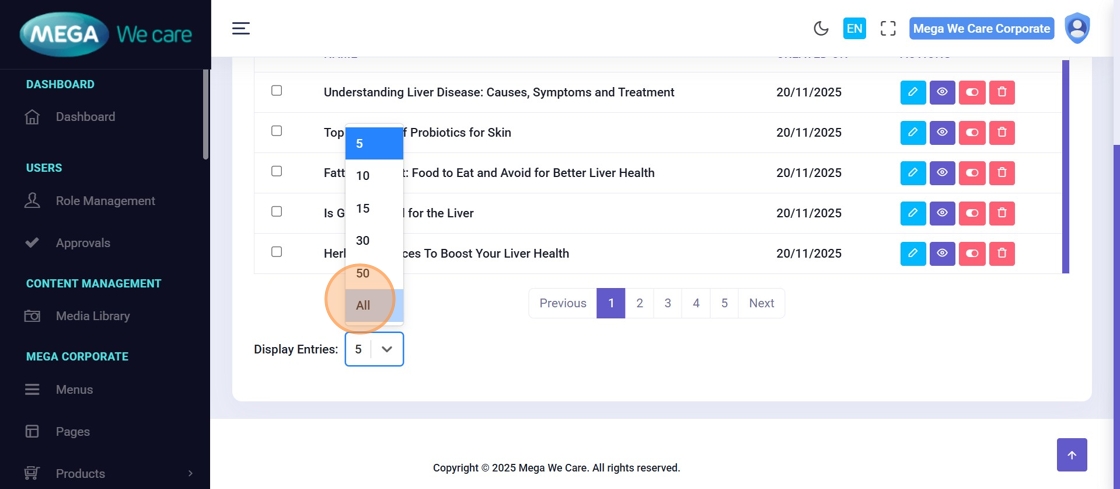Open Role Management in the sidebar
The height and width of the screenshot is (489, 1120).
[x=105, y=201]
